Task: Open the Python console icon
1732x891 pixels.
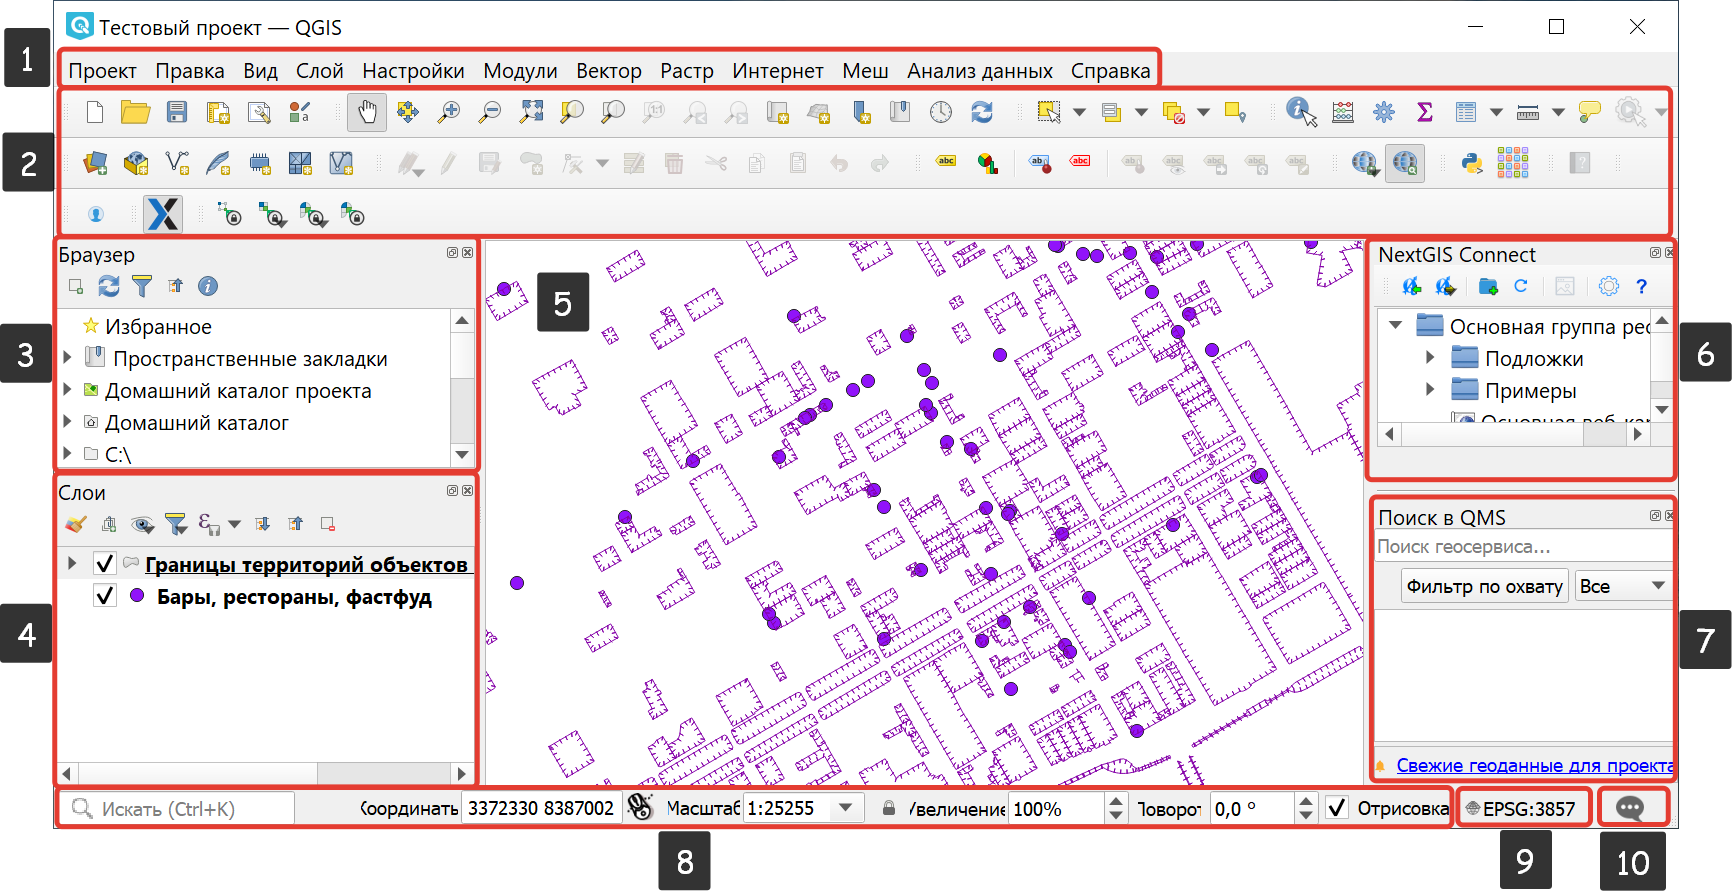Action: (1471, 163)
